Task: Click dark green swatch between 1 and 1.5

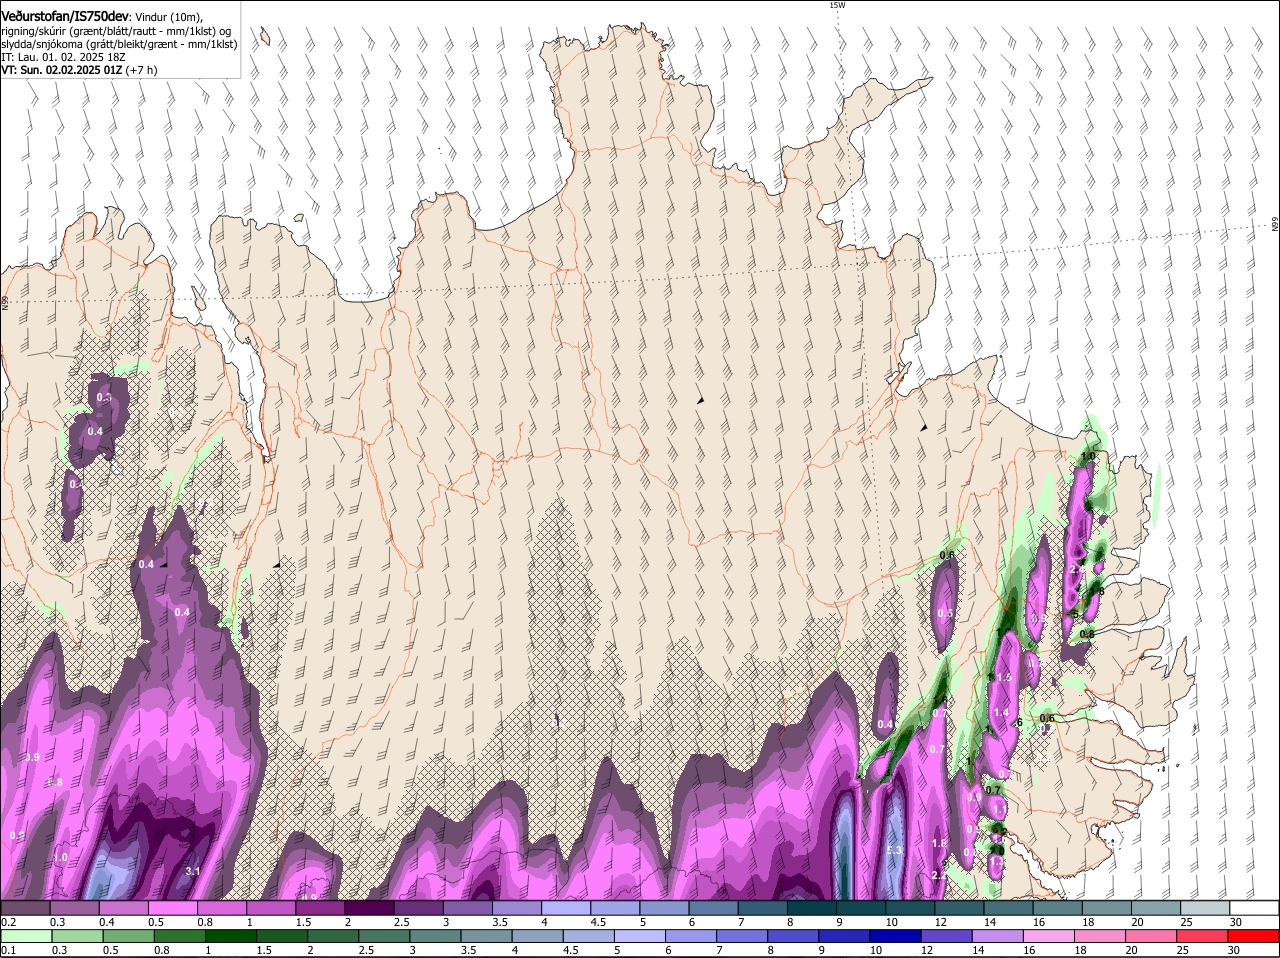Action: coord(230,936)
